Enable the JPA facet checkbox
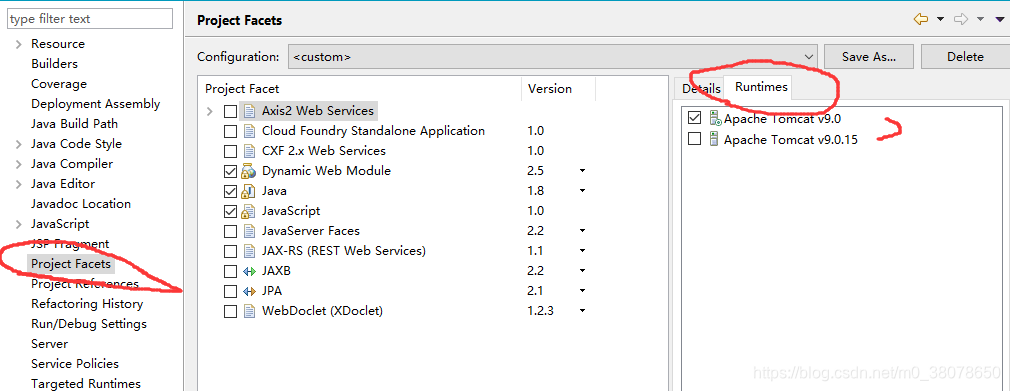 230,291
